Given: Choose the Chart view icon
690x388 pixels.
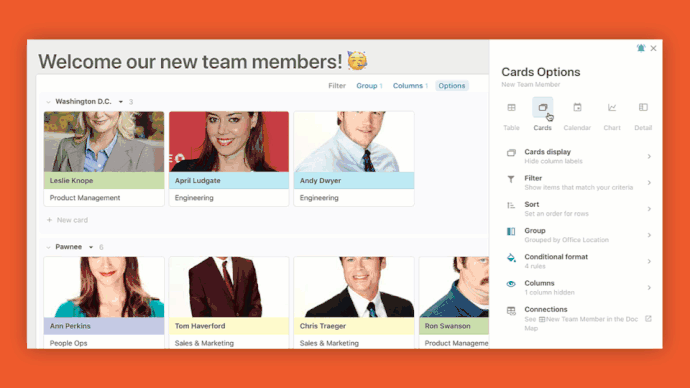Looking at the screenshot, I should click(x=612, y=107).
